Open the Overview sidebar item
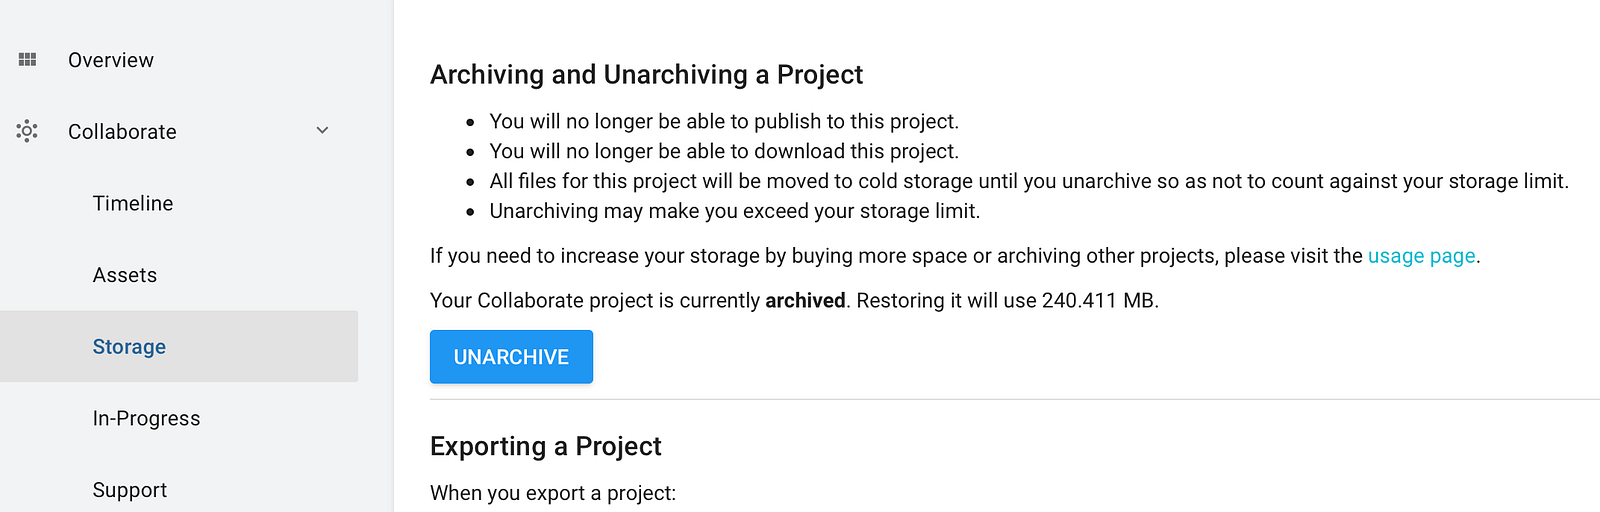This screenshot has height=512, width=1600. click(111, 60)
